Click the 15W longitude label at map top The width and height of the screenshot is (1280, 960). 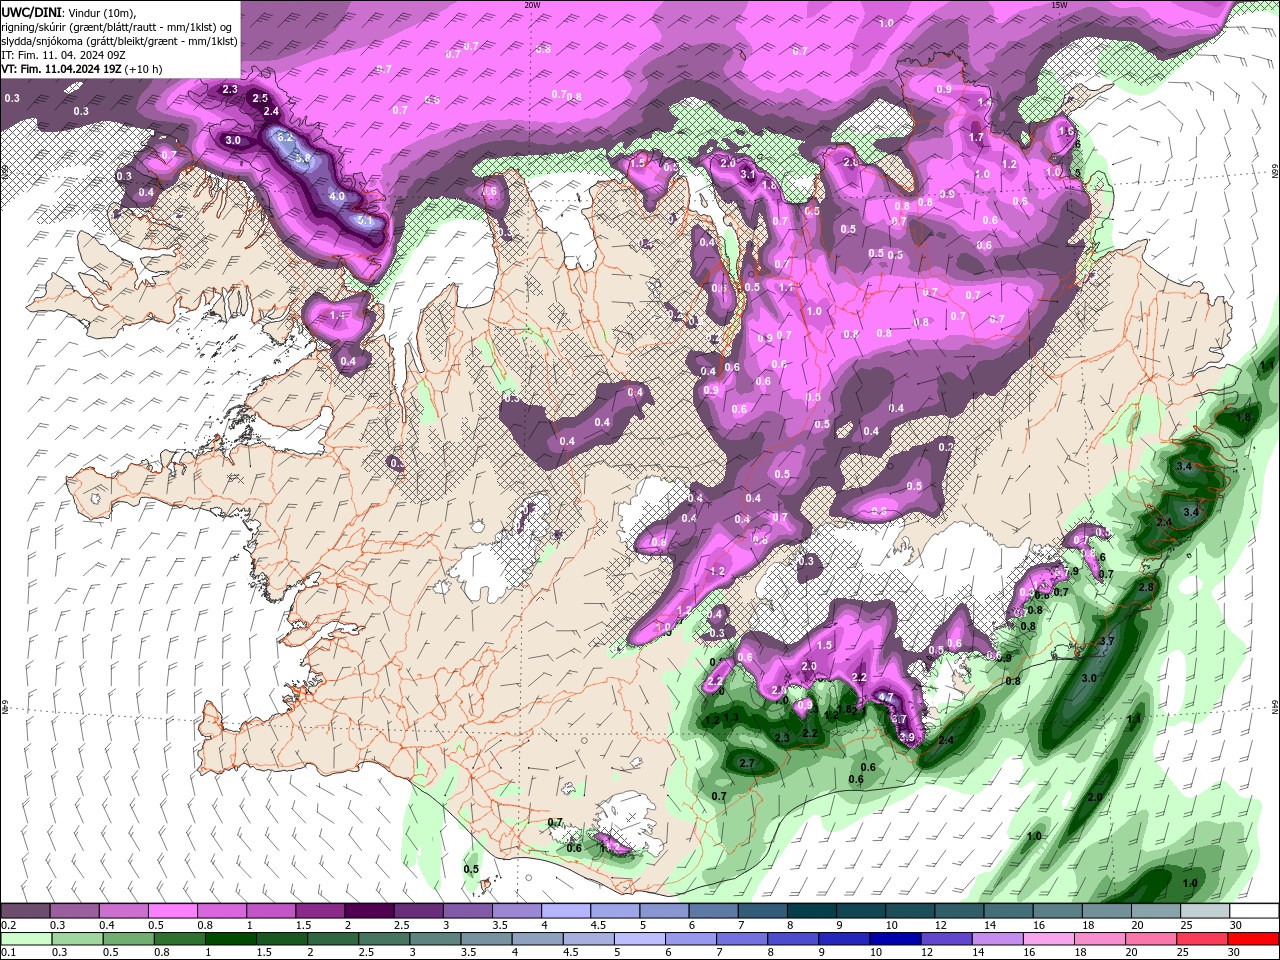pos(1059,5)
